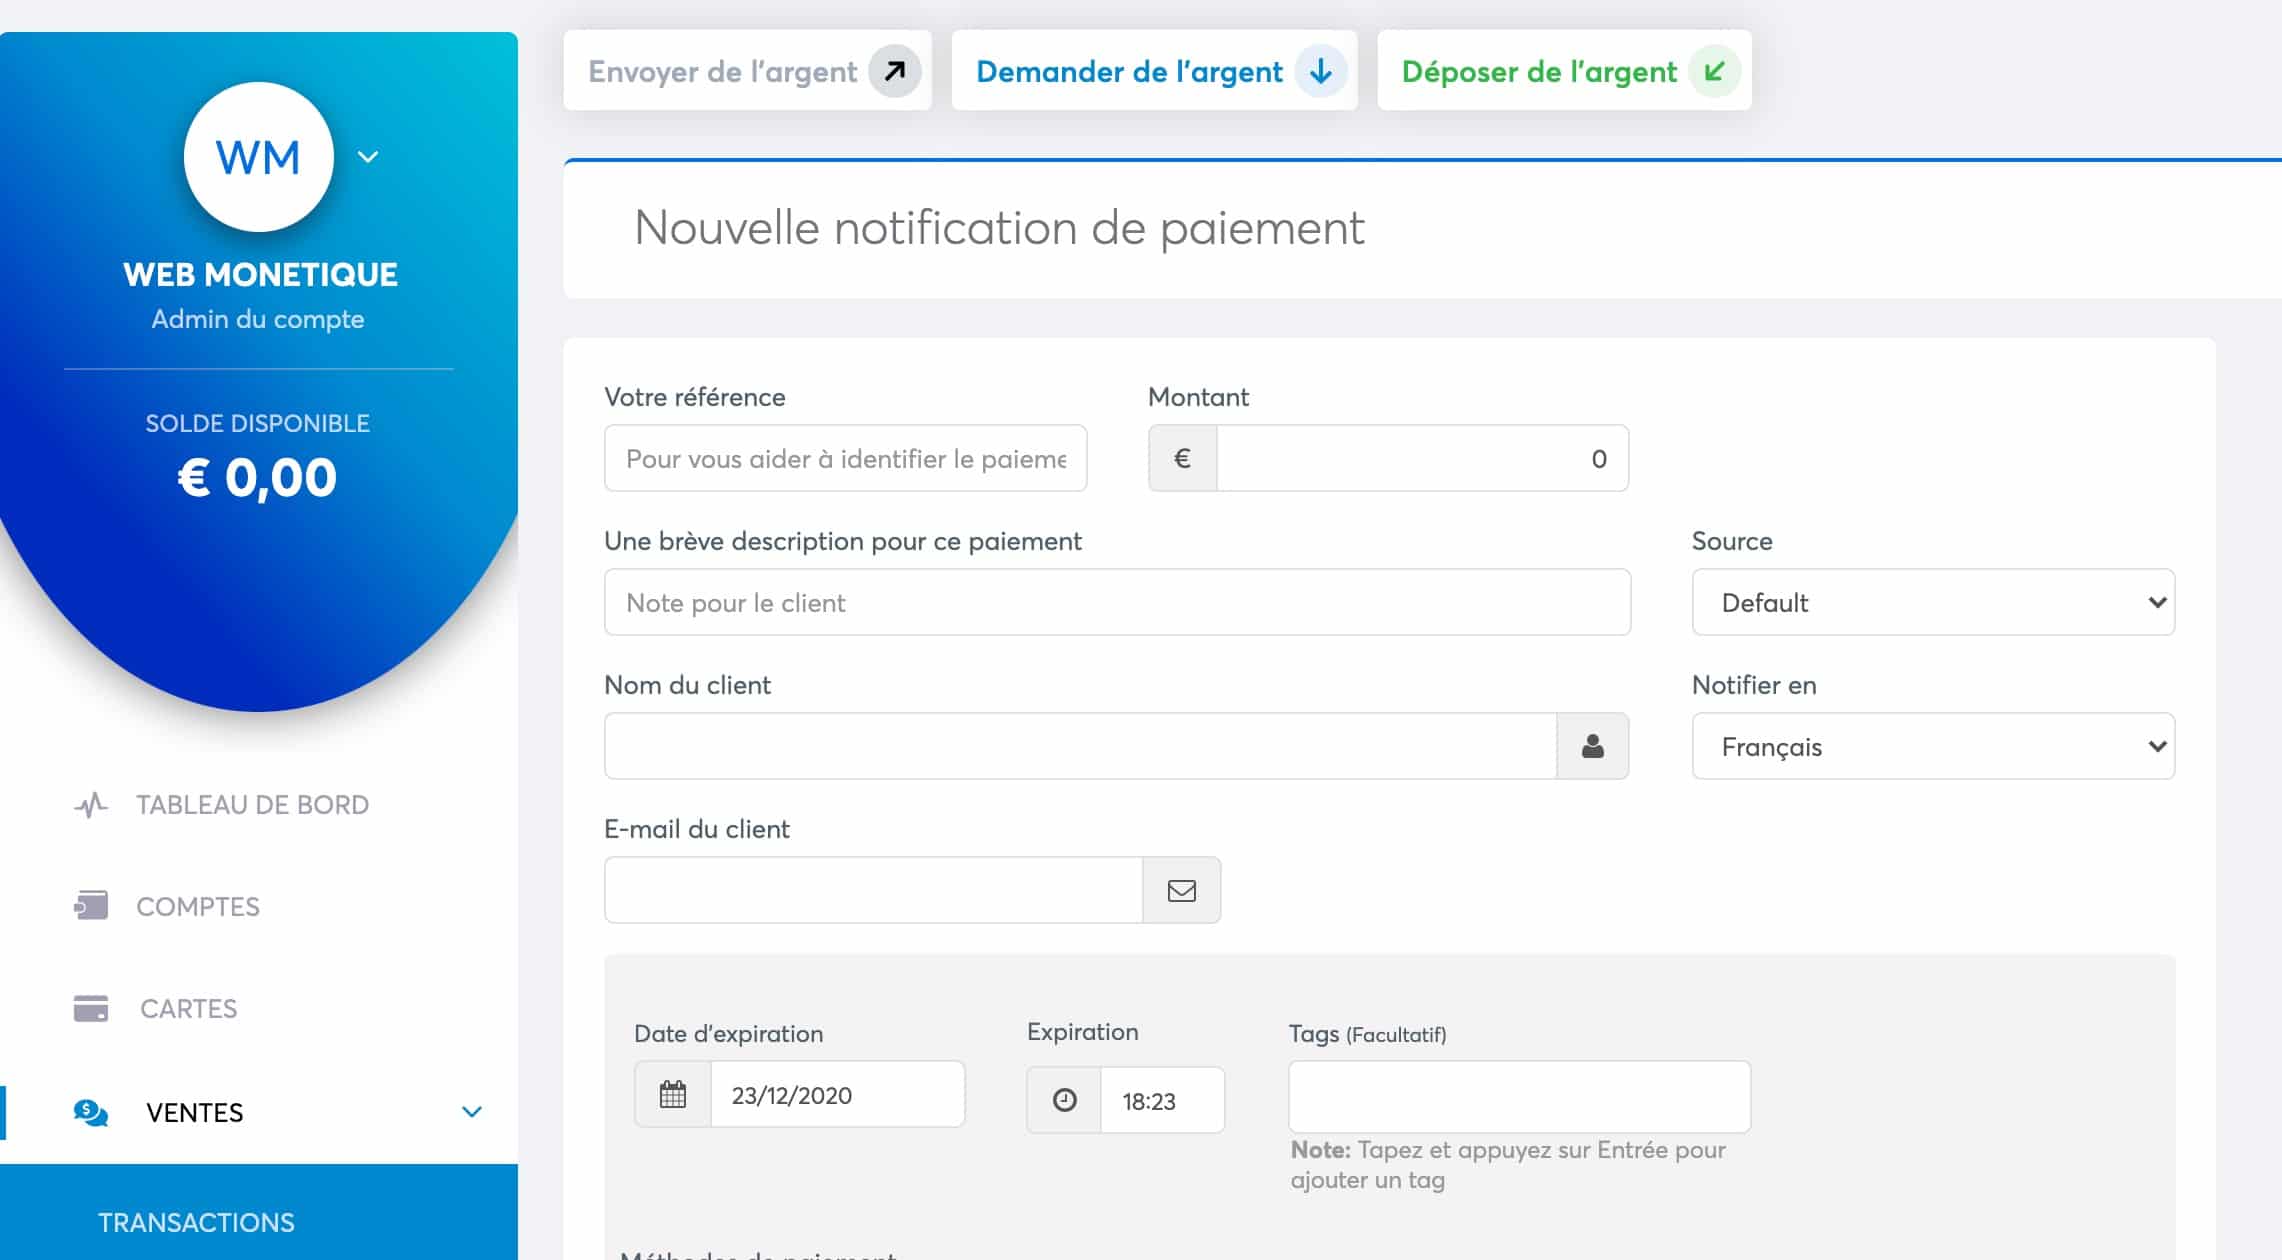Click the time field showing 18:23

(1162, 1100)
